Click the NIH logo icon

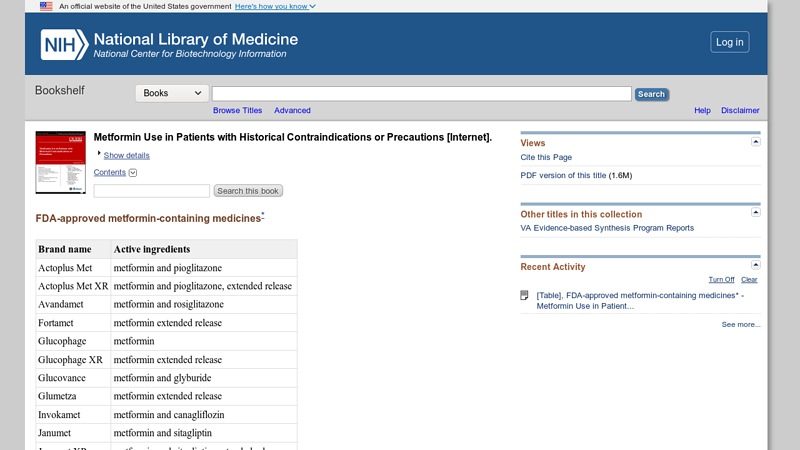tap(64, 44)
